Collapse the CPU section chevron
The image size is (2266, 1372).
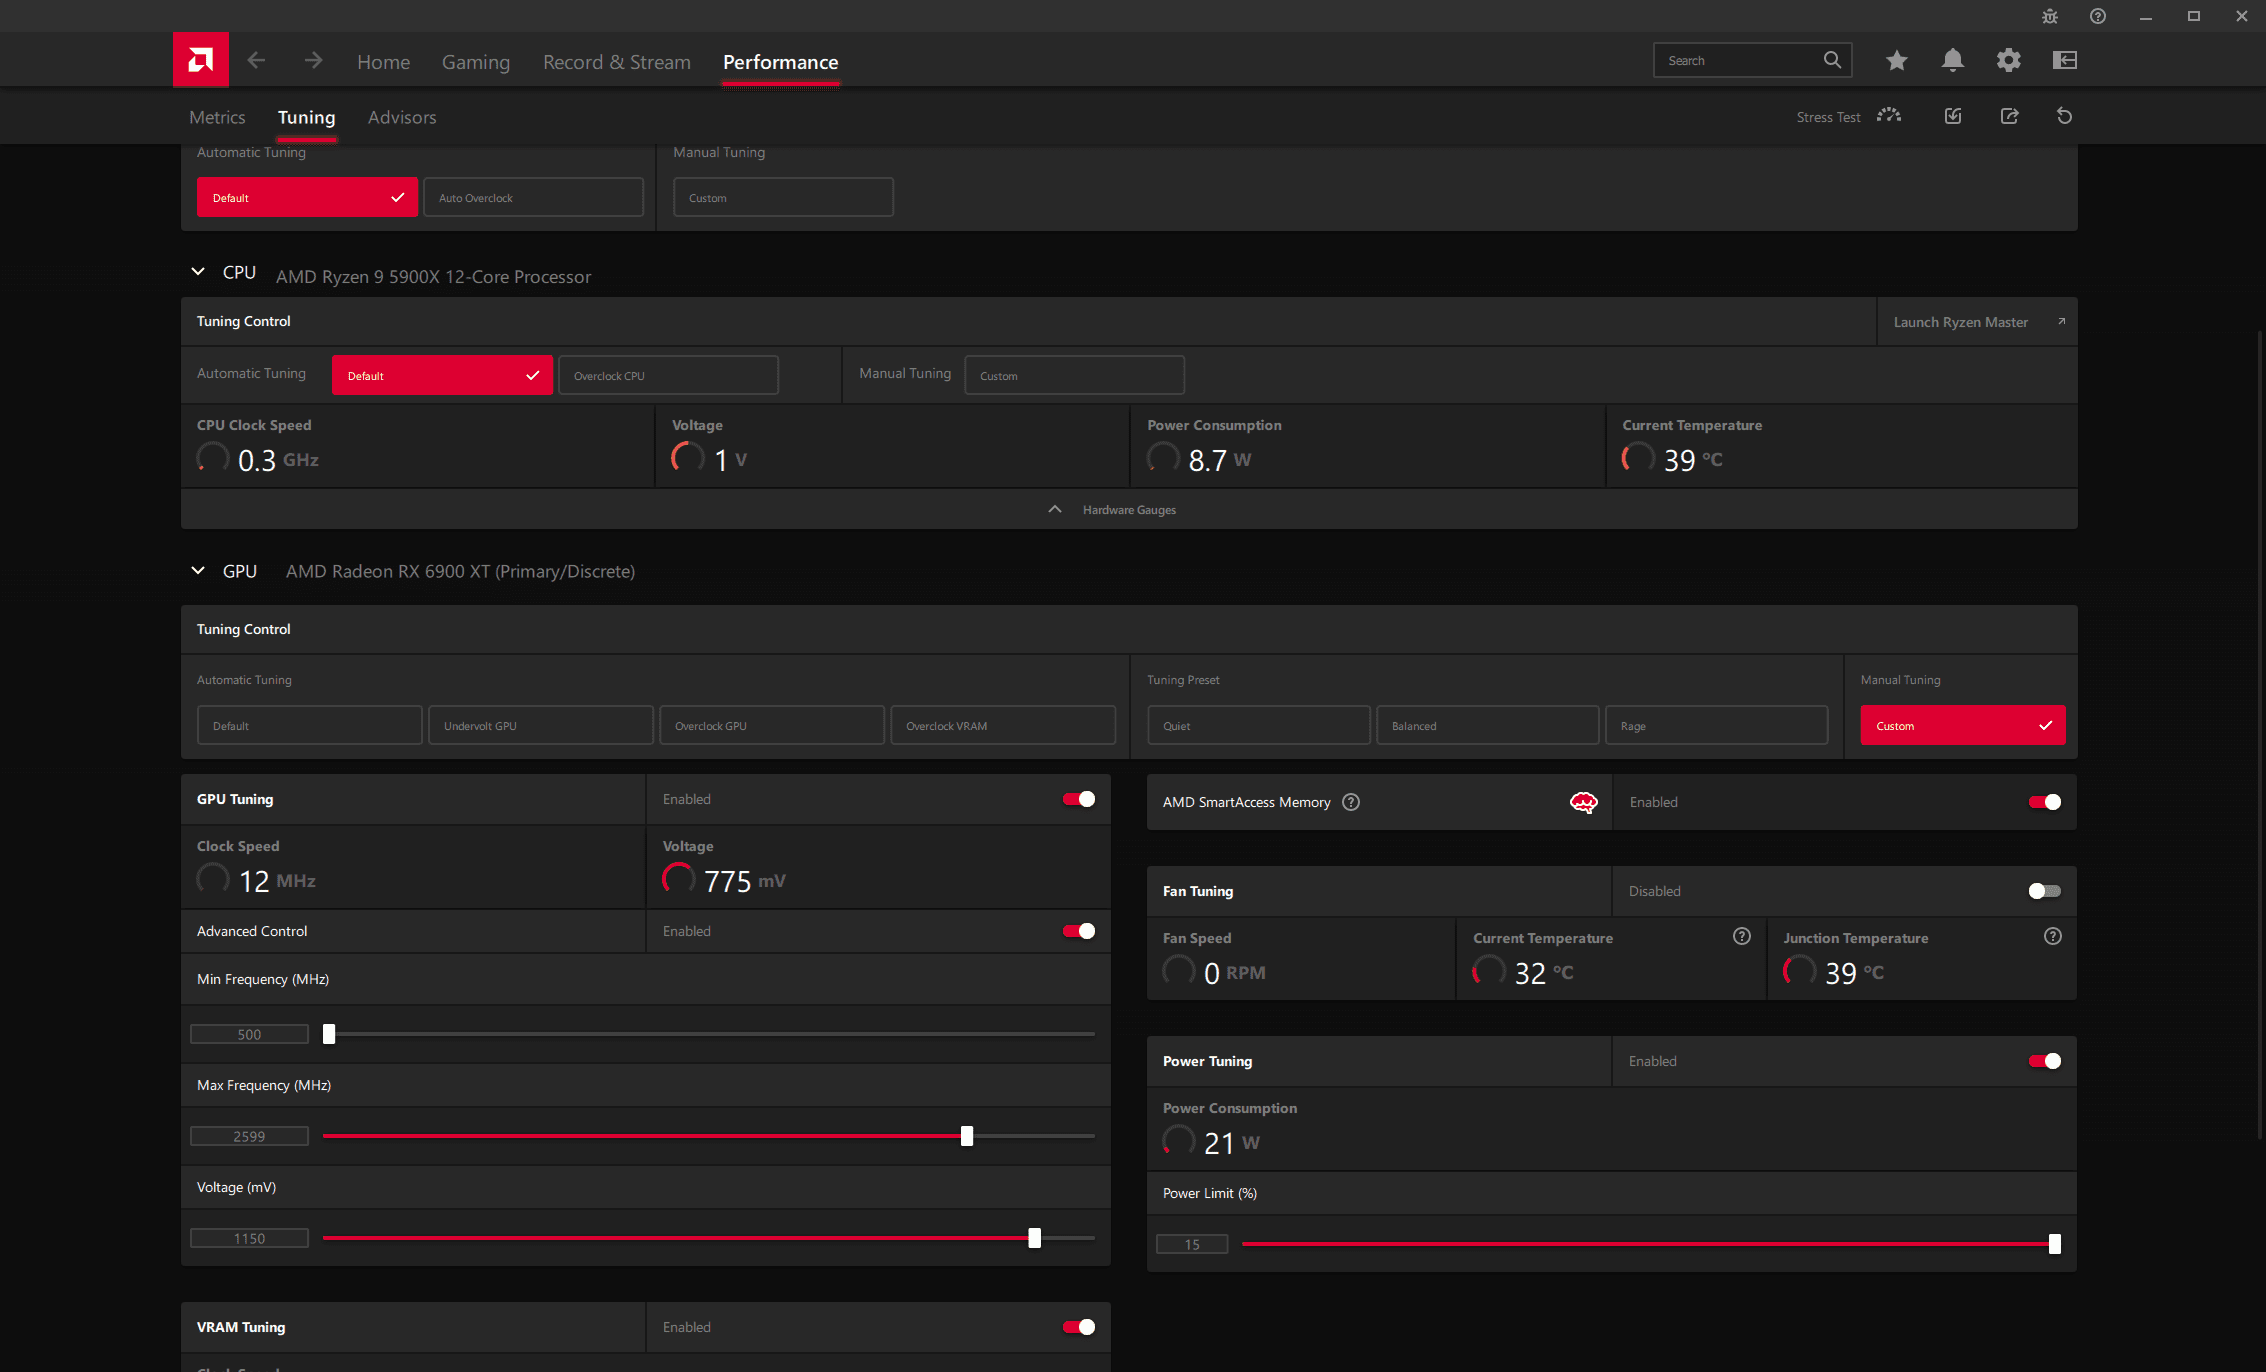point(198,271)
